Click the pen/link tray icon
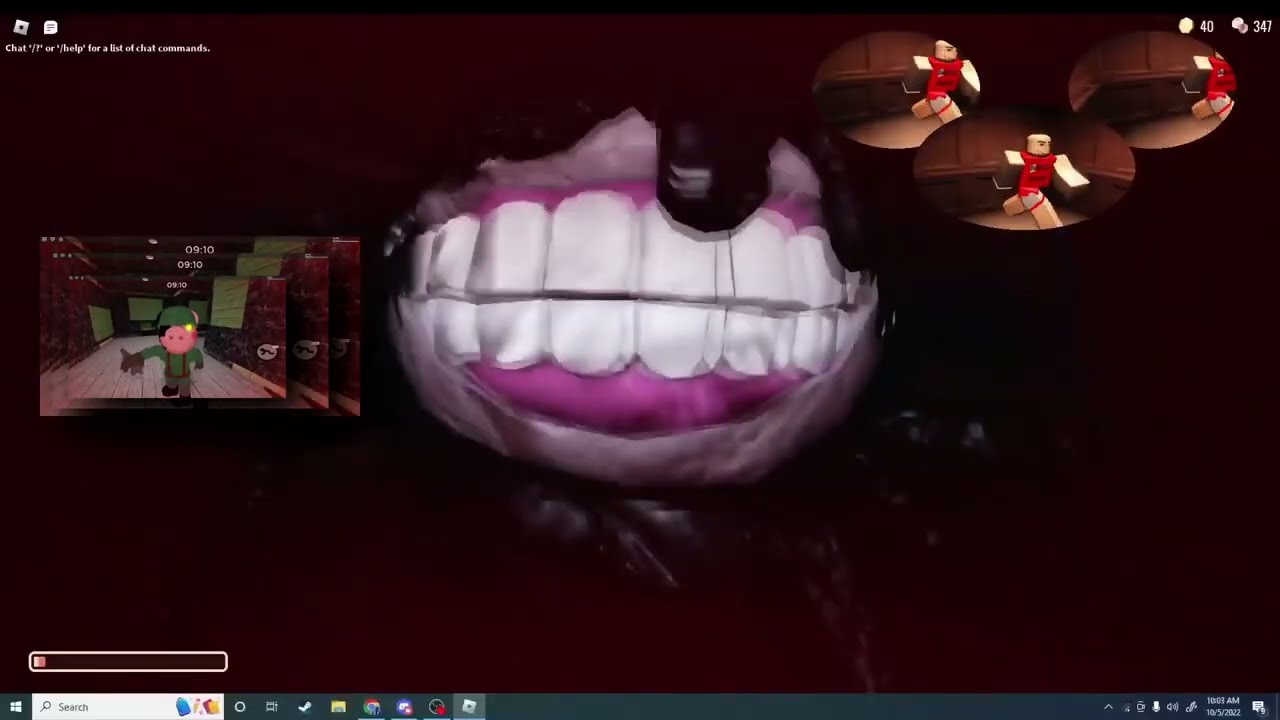Viewport: 1280px width, 720px height. pyautogui.click(x=1191, y=707)
